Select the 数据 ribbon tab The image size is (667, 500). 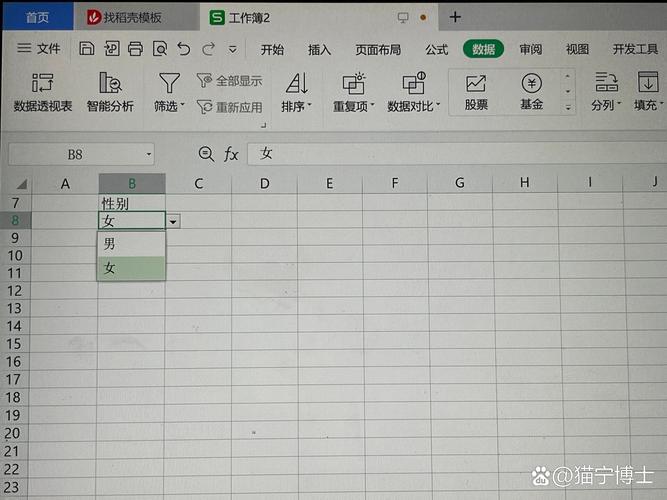(483, 49)
